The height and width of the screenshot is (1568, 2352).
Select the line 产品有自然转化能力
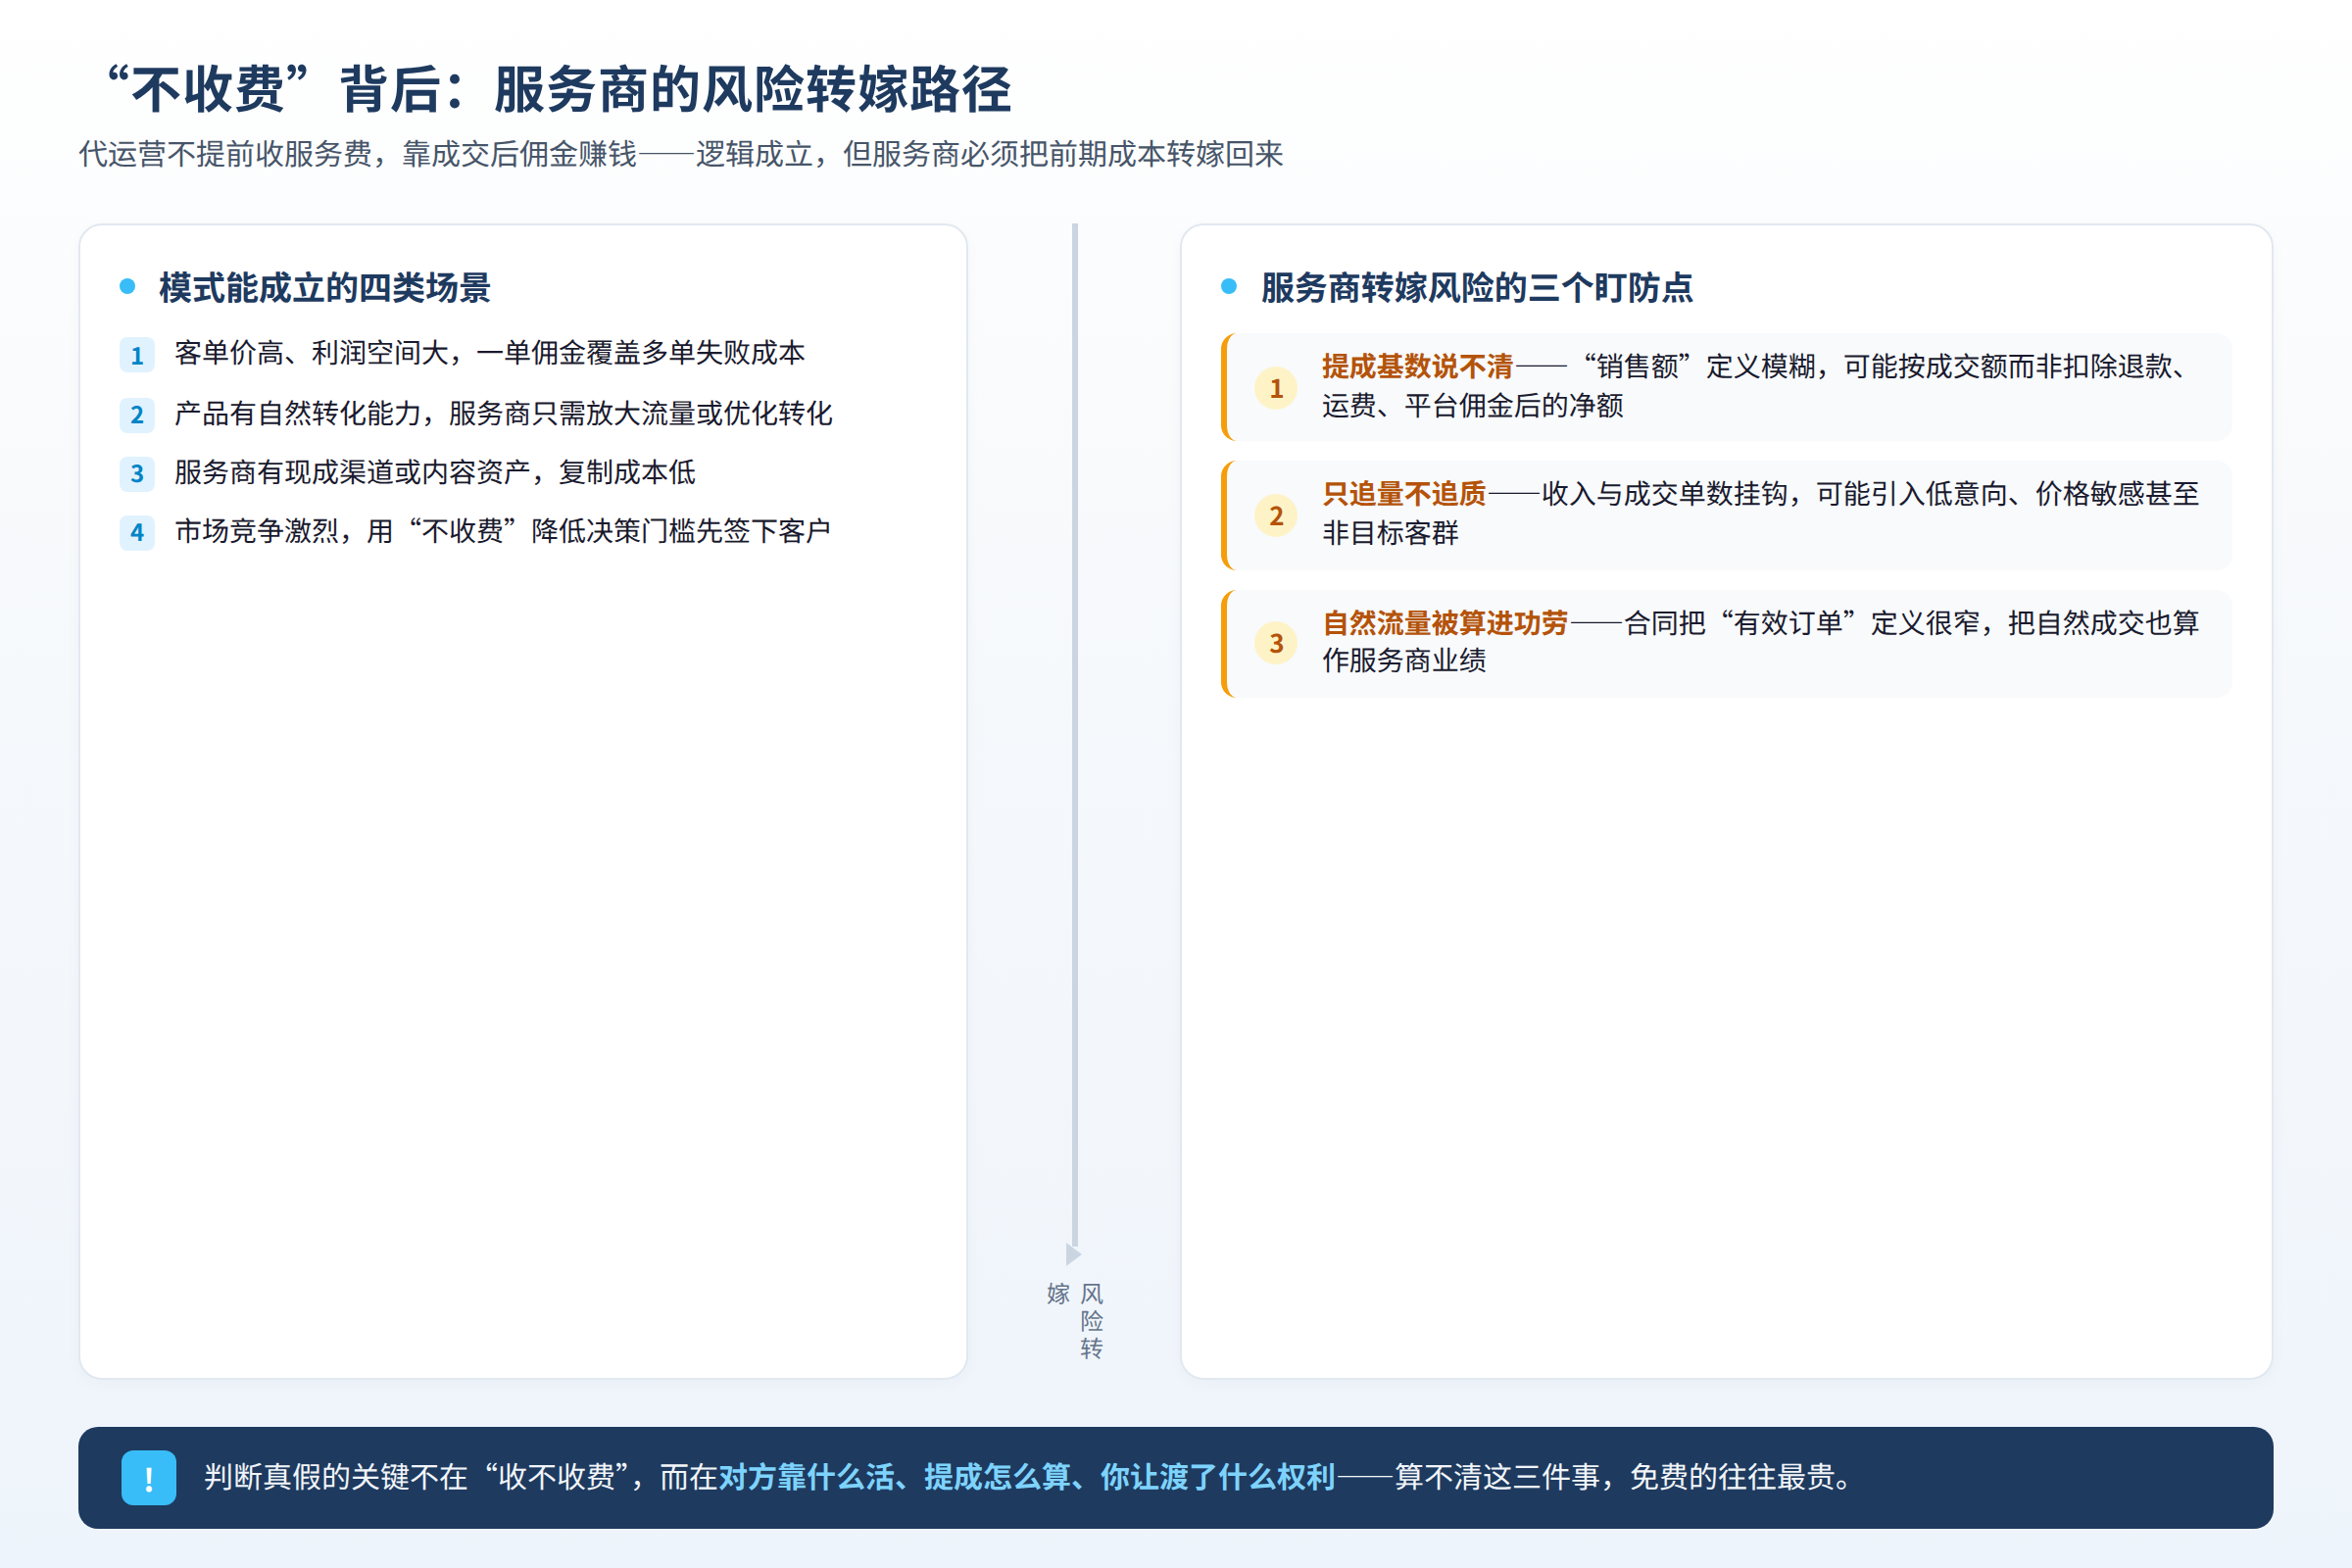tap(503, 413)
